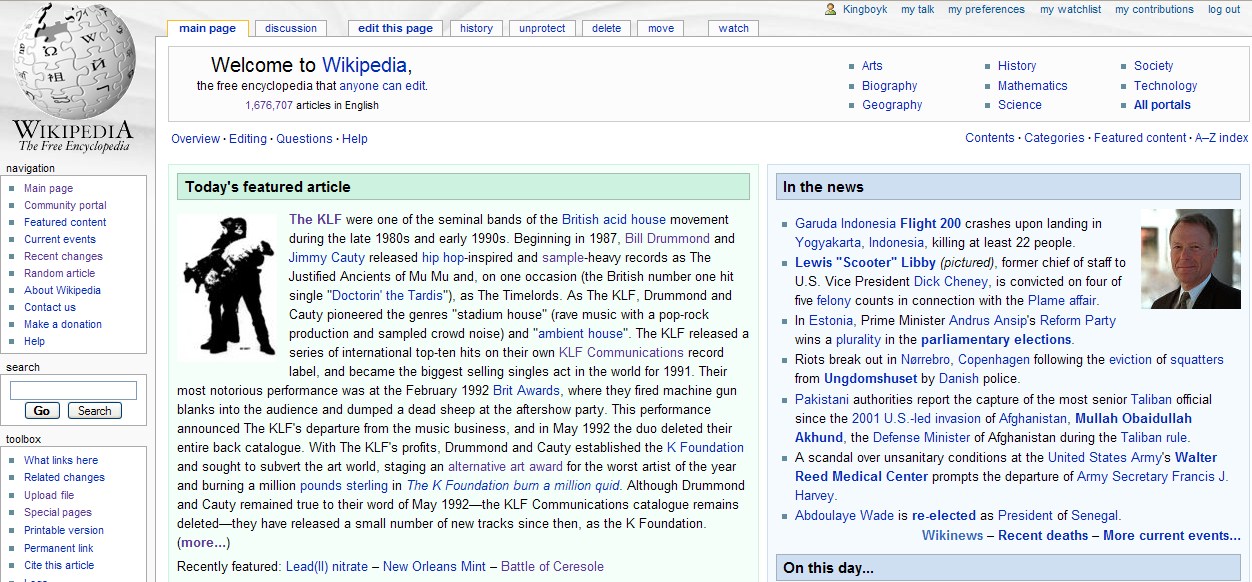Viewport: 1252px width, 582px height.
Task: Click Random article in sidebar
Action: click(x=59, y=273)
